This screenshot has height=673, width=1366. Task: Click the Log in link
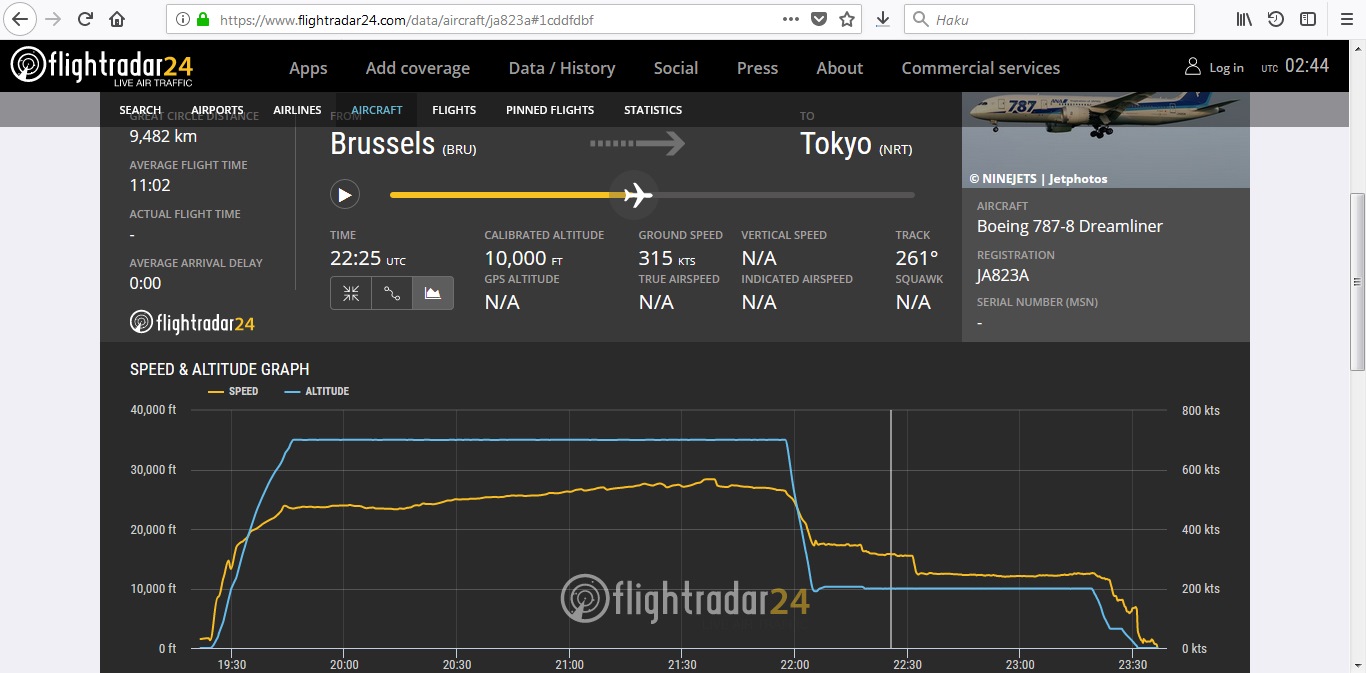point(1214,67)
